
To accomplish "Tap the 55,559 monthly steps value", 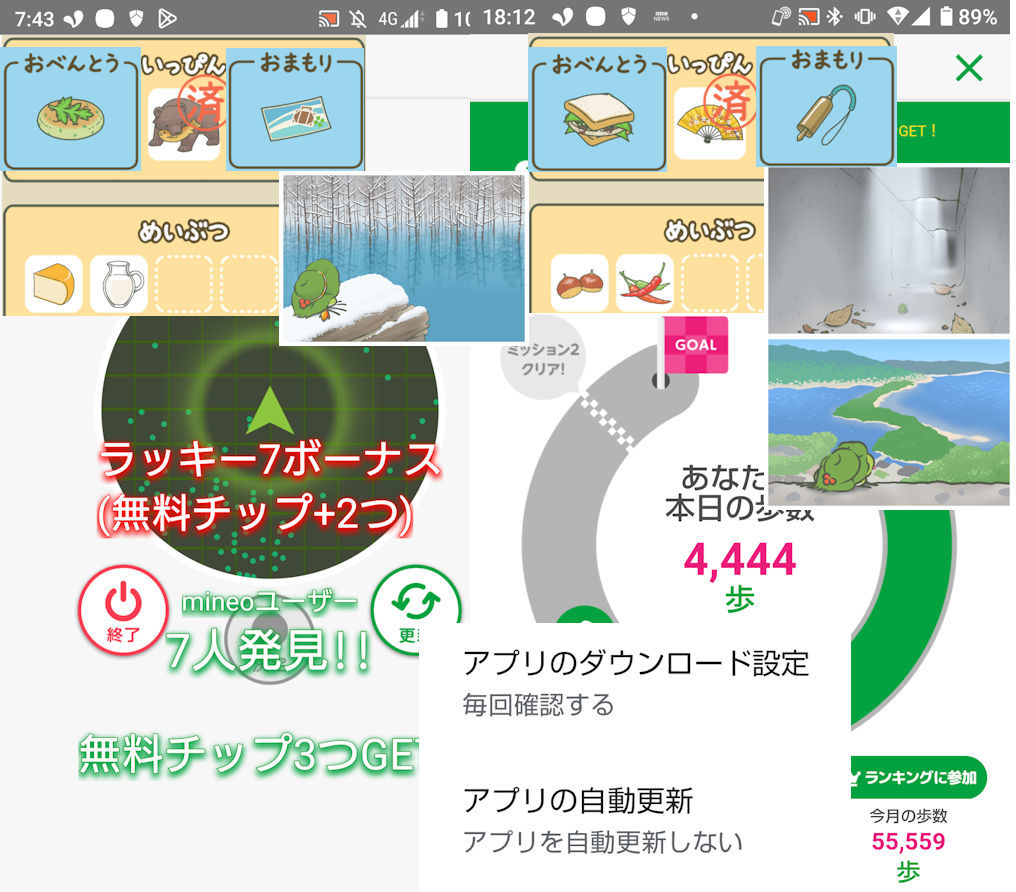I will [x=908, y=841].
